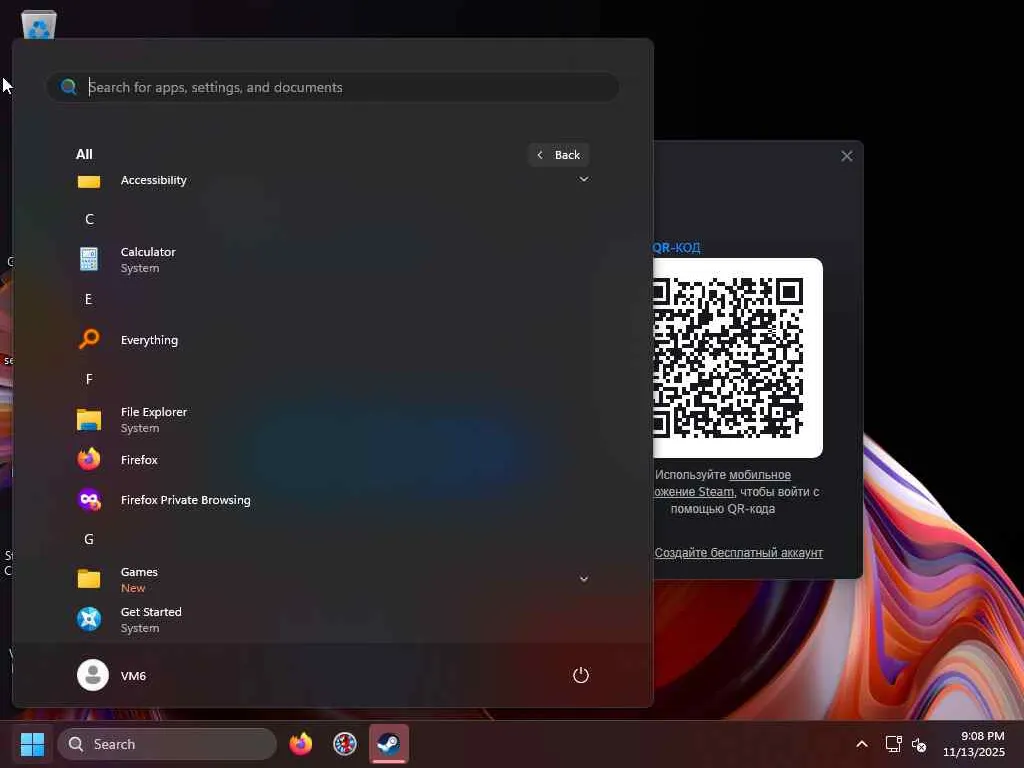Open the compass-like app on the taskbar
The height and width of the screenshot is (768, 1024).
click(345, 744)
